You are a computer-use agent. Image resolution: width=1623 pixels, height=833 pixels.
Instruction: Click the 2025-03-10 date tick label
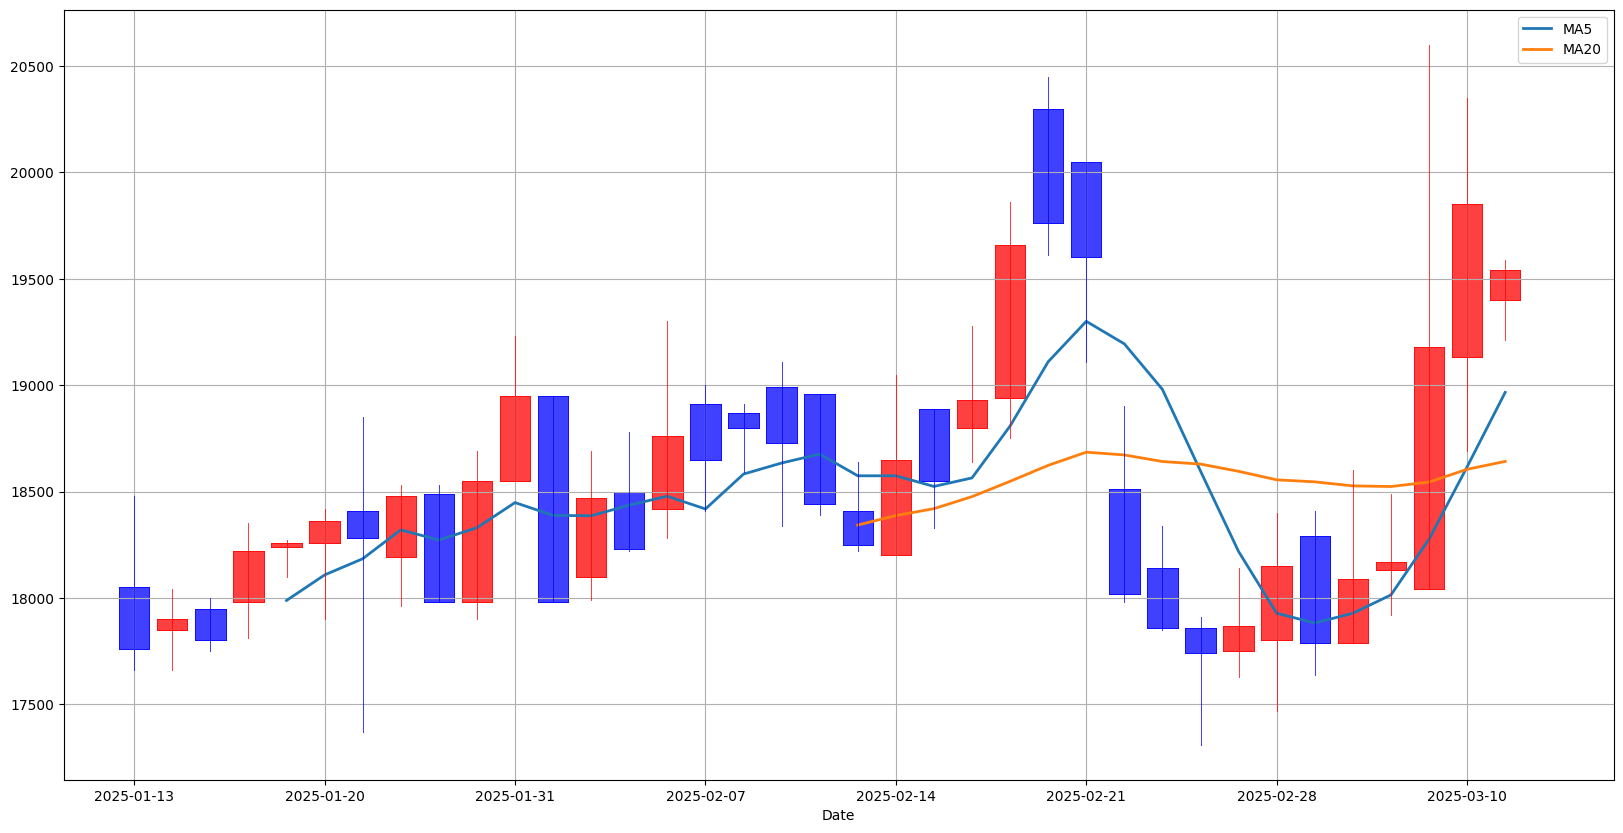1467,796
